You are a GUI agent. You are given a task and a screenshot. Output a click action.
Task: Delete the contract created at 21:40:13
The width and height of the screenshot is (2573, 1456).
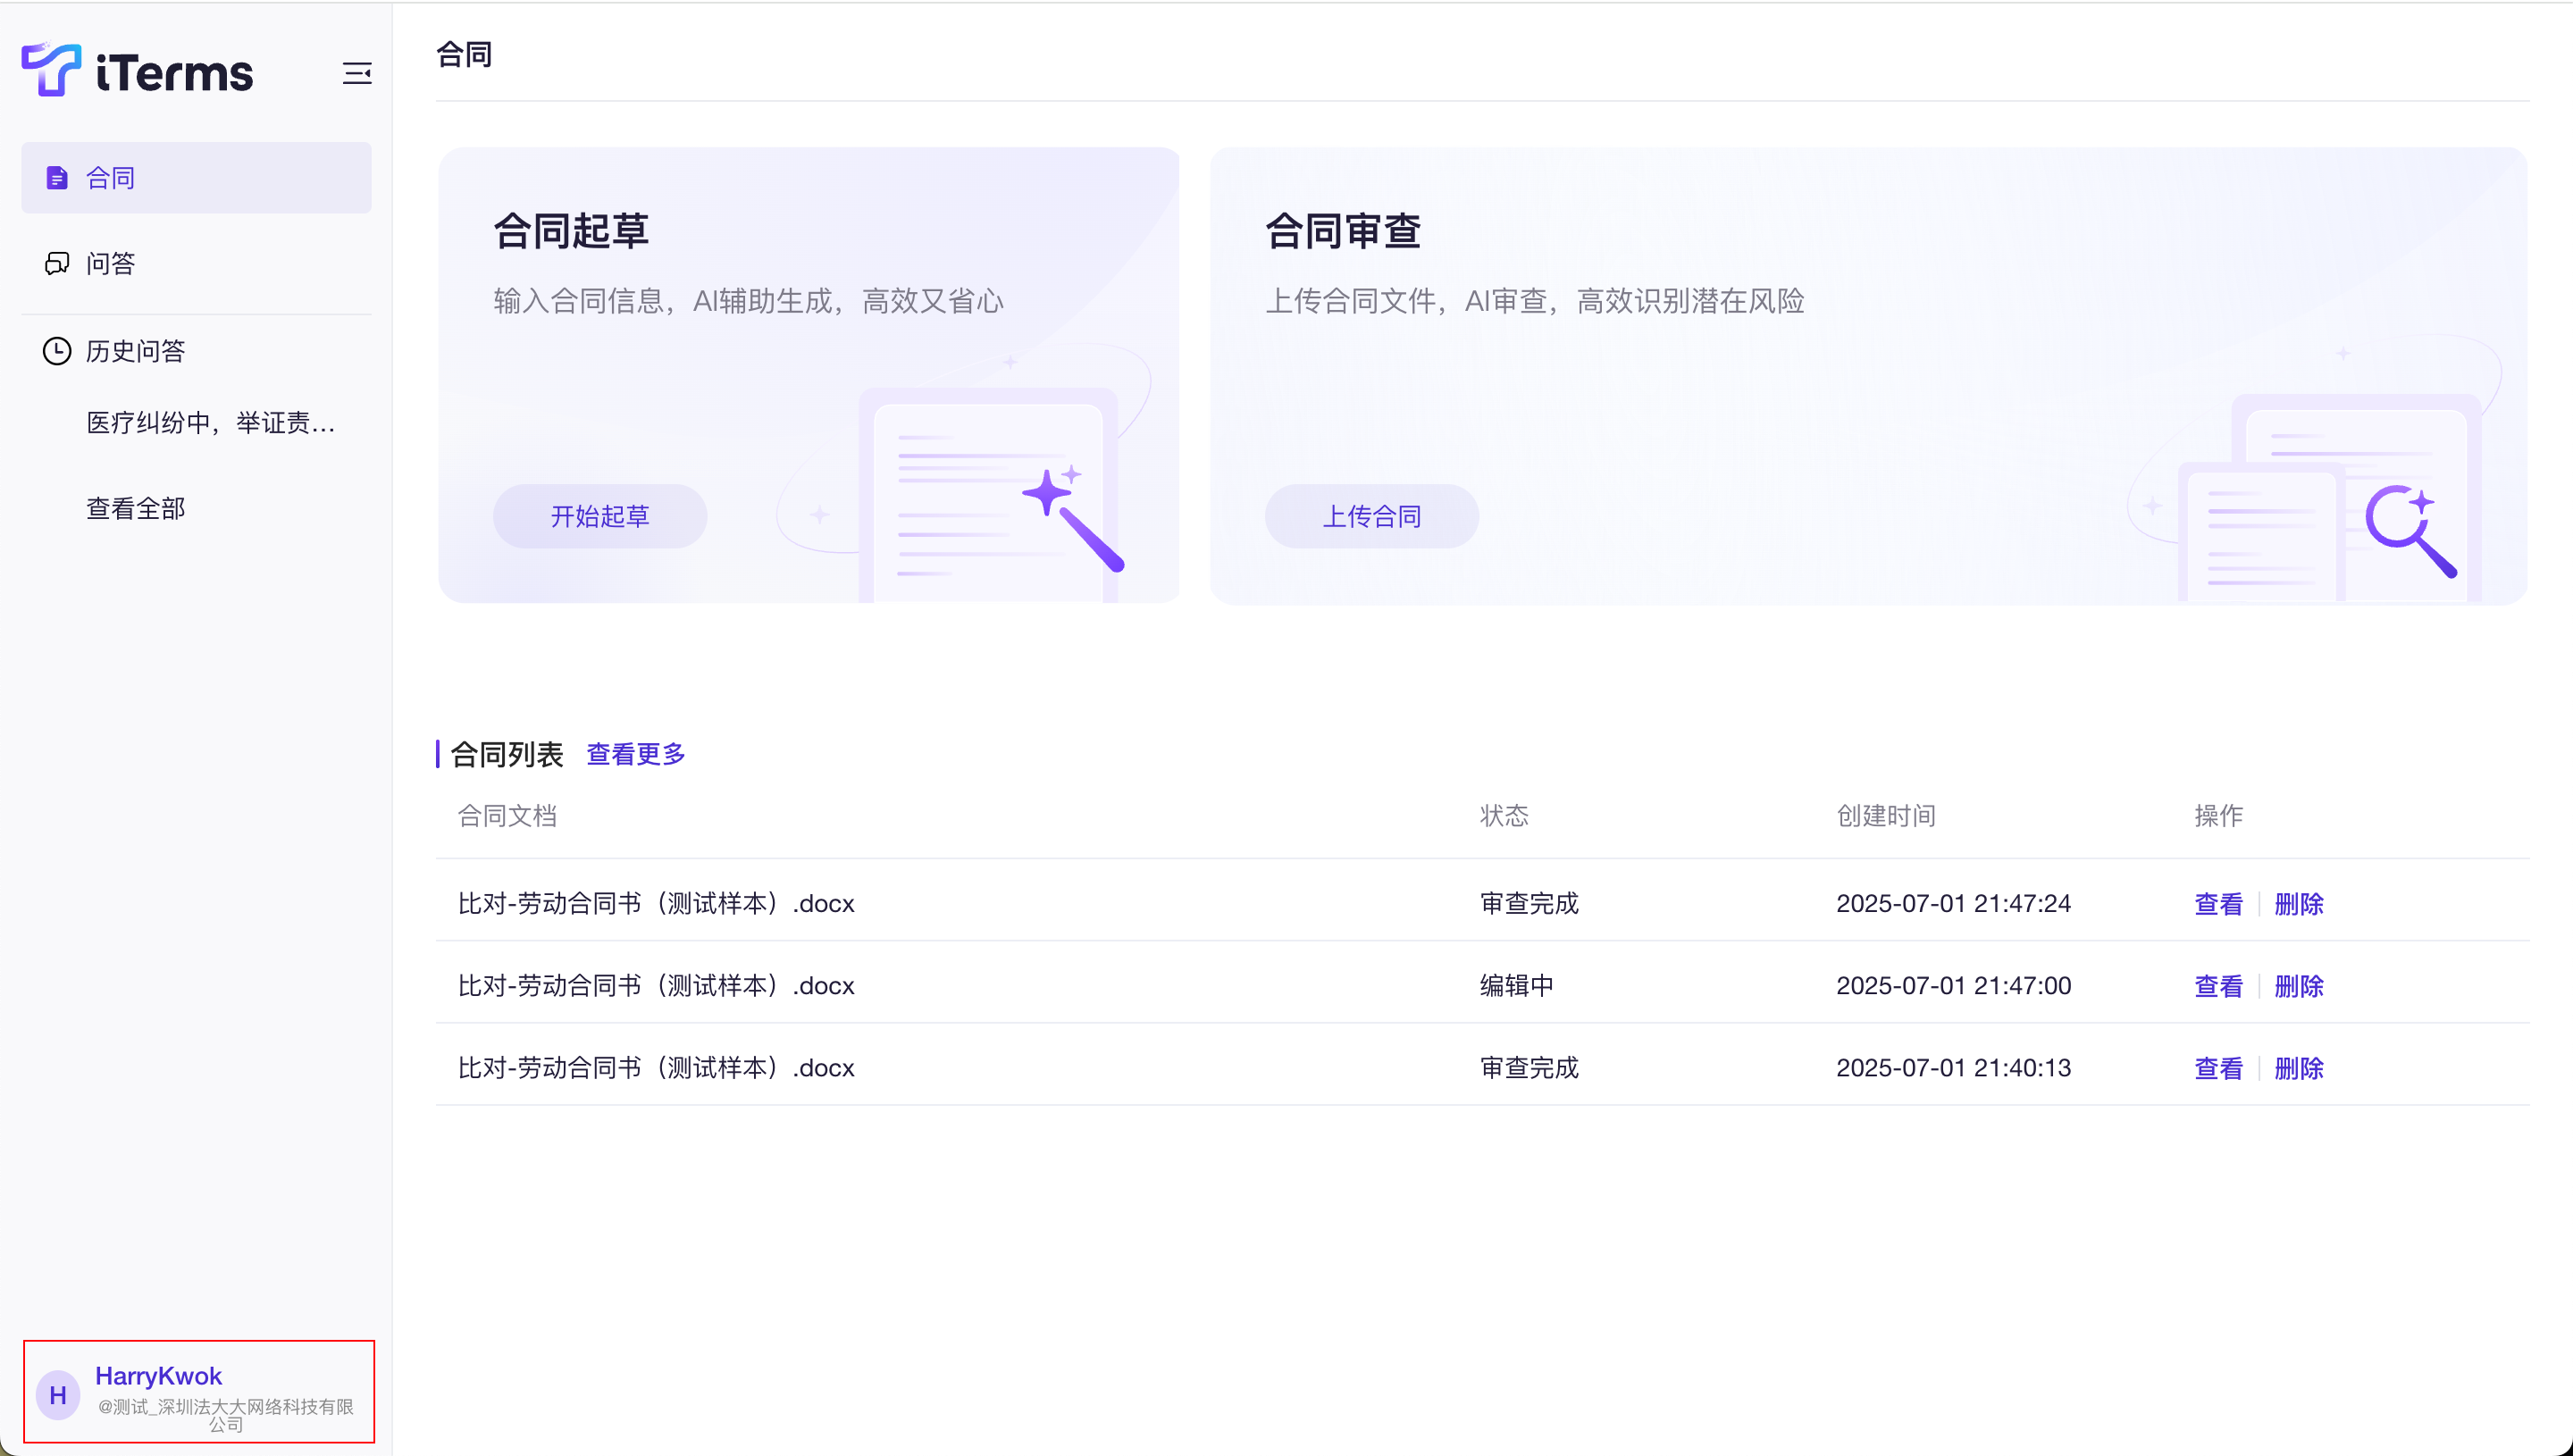(2298, 1068)
